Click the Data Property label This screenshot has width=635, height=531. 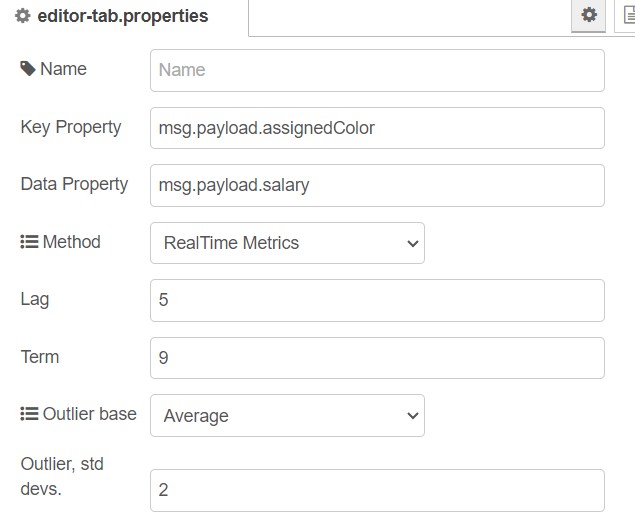74,184
